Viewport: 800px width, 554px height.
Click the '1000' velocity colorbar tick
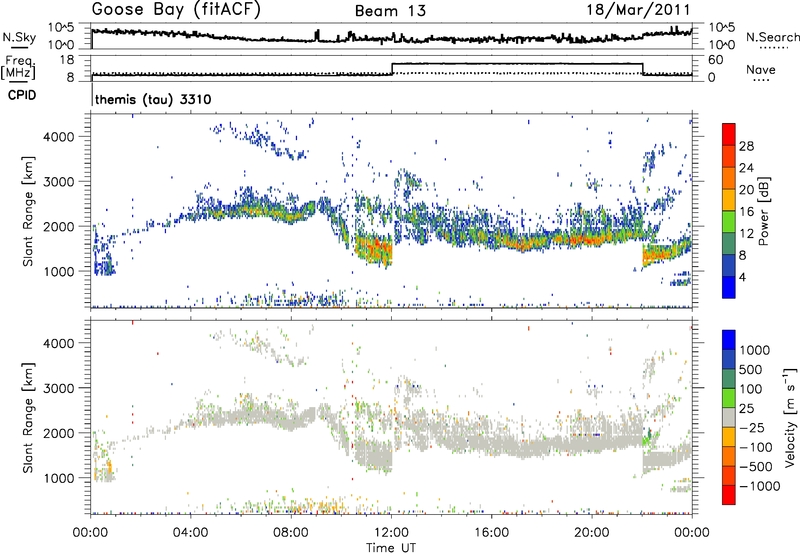(x=754, y=350)
